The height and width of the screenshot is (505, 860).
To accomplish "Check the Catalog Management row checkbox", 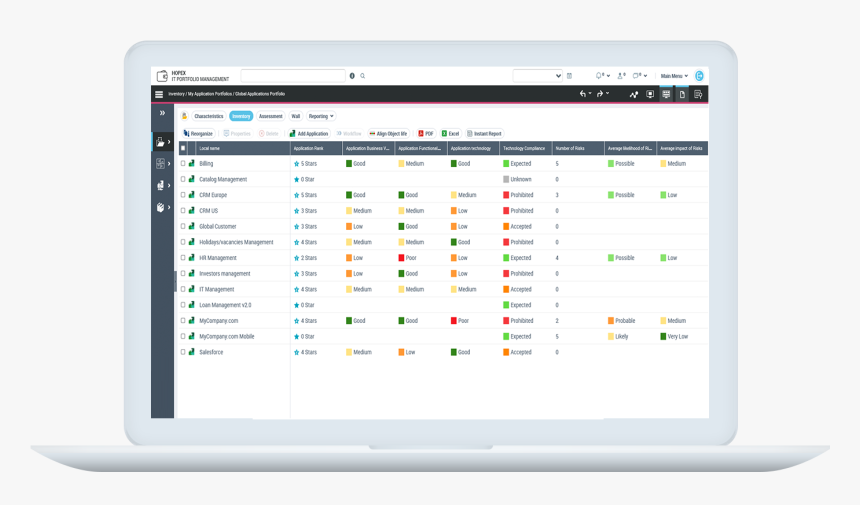I will click(183, 179).
